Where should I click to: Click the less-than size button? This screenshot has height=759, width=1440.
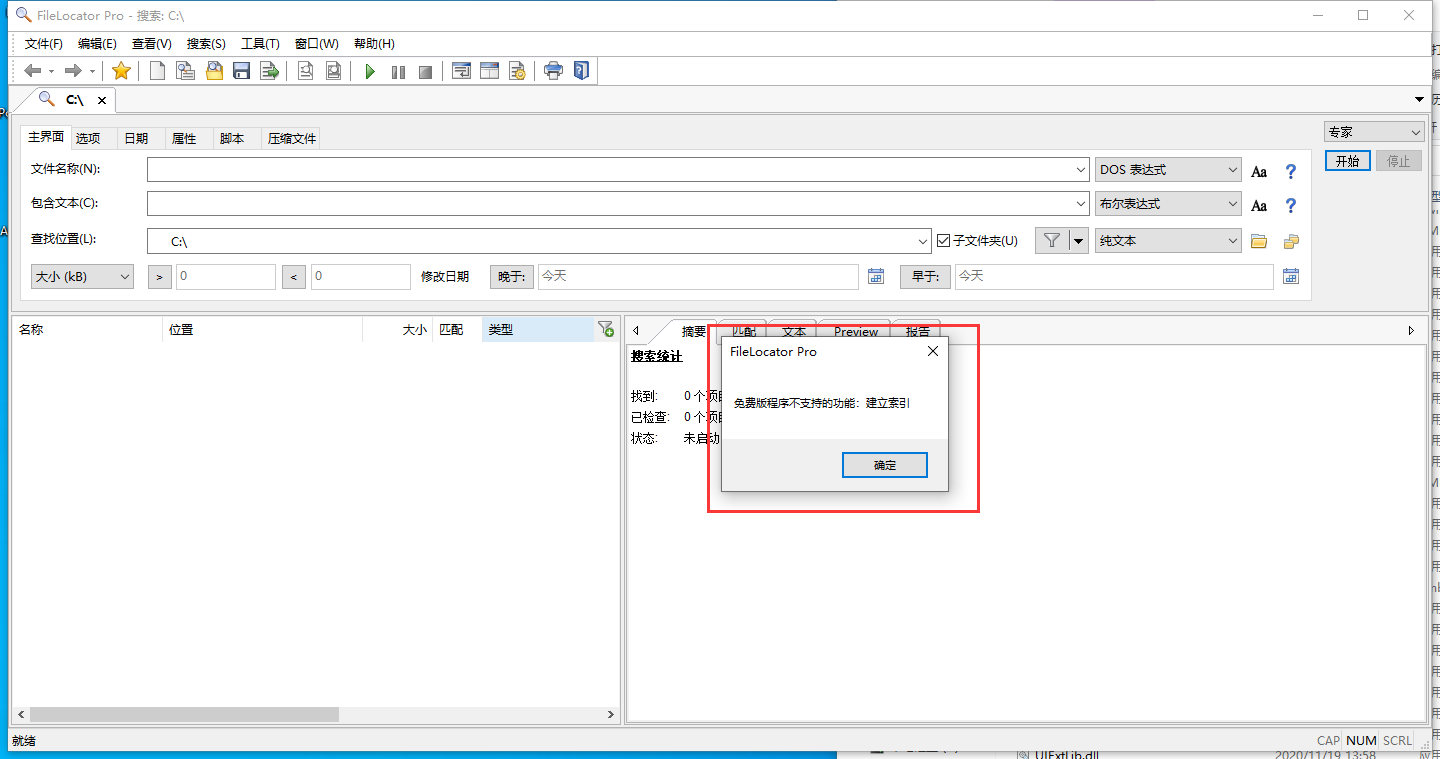coord(294,277)
